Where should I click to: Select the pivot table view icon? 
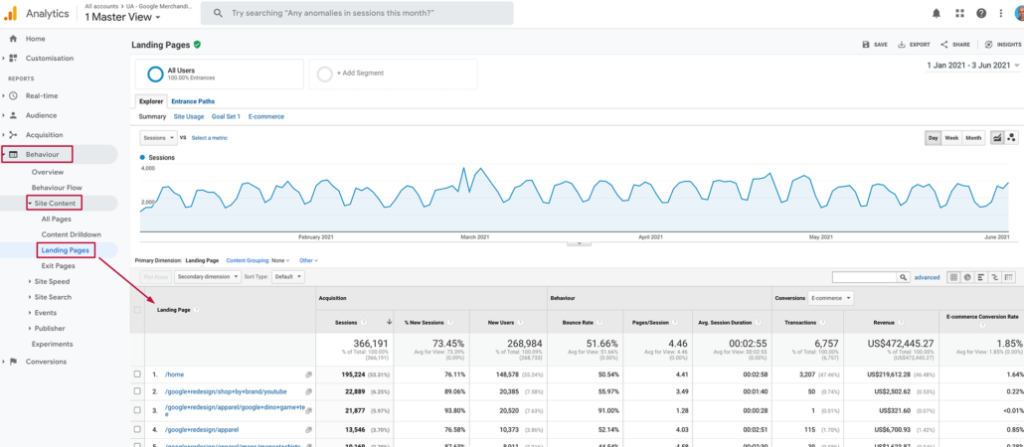tap(1011, 276)
